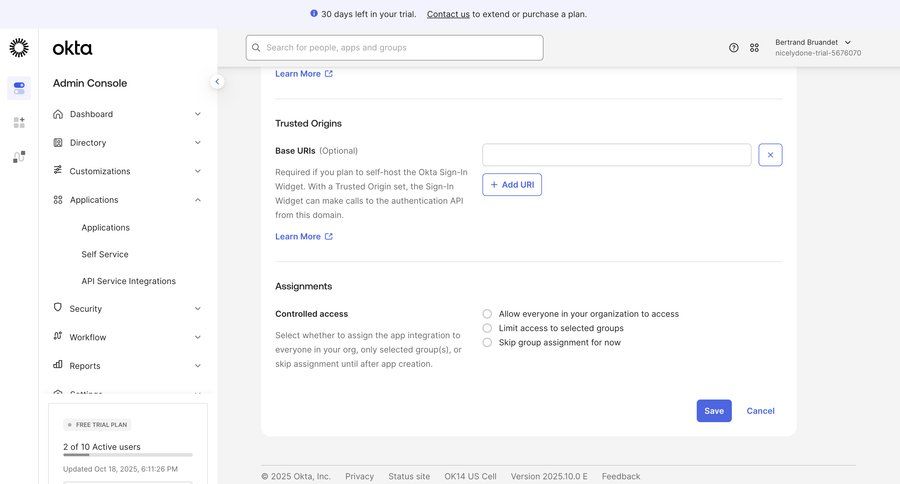Image resolution: width=900 pixels, height=484 pixels.
Task: Expand the Workflow menu chevron
Action: [x=197, y=337]
